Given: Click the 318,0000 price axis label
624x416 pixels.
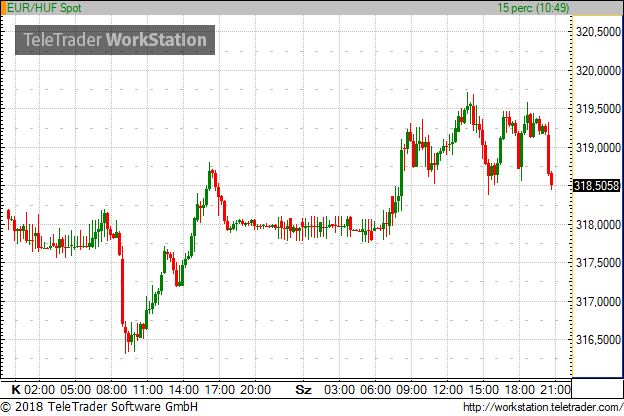Looking at the screenshot, I should tap(598, 225).
